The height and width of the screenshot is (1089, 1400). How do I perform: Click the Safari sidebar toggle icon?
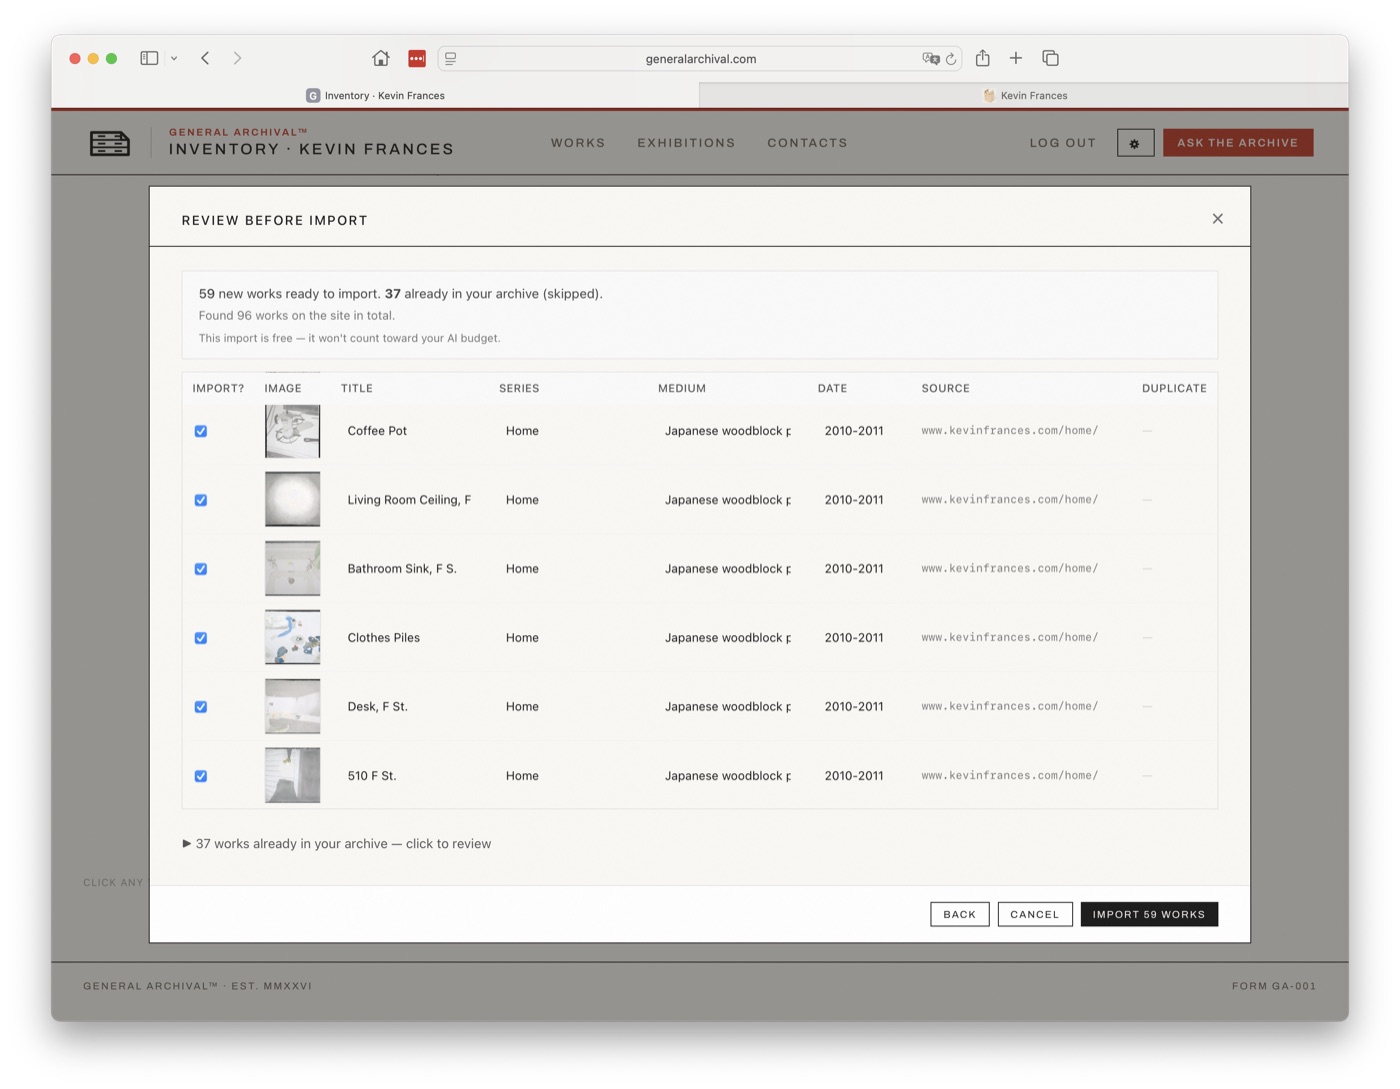pos(149,58)
